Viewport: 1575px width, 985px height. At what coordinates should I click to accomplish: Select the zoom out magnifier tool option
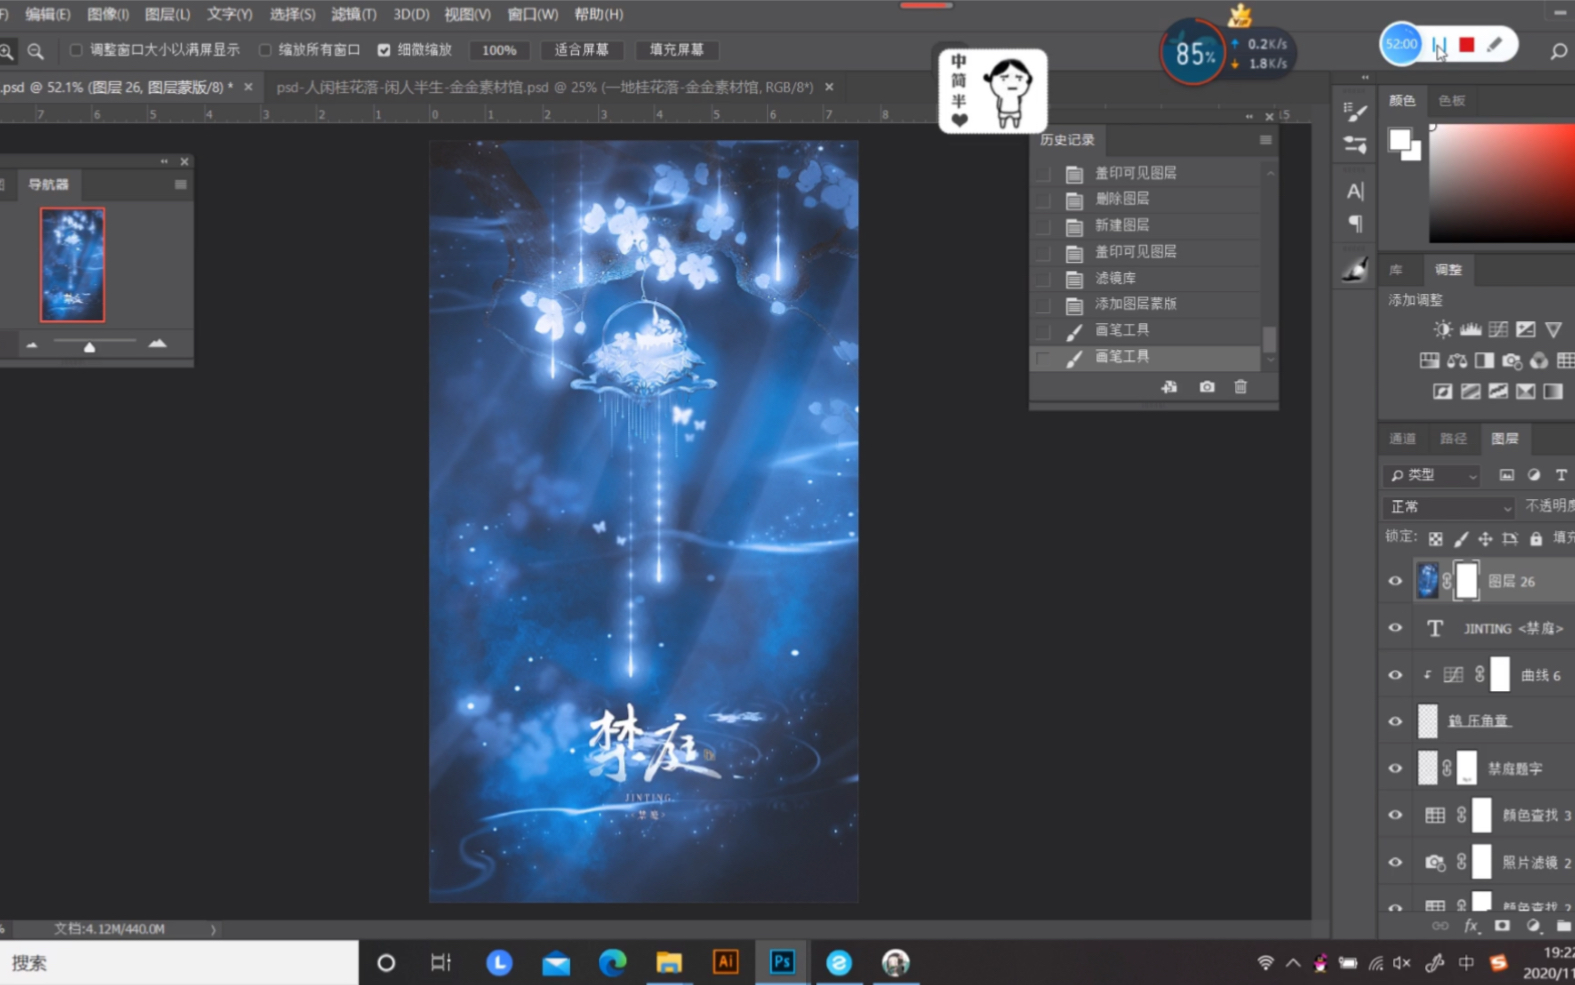pos(36,51)
